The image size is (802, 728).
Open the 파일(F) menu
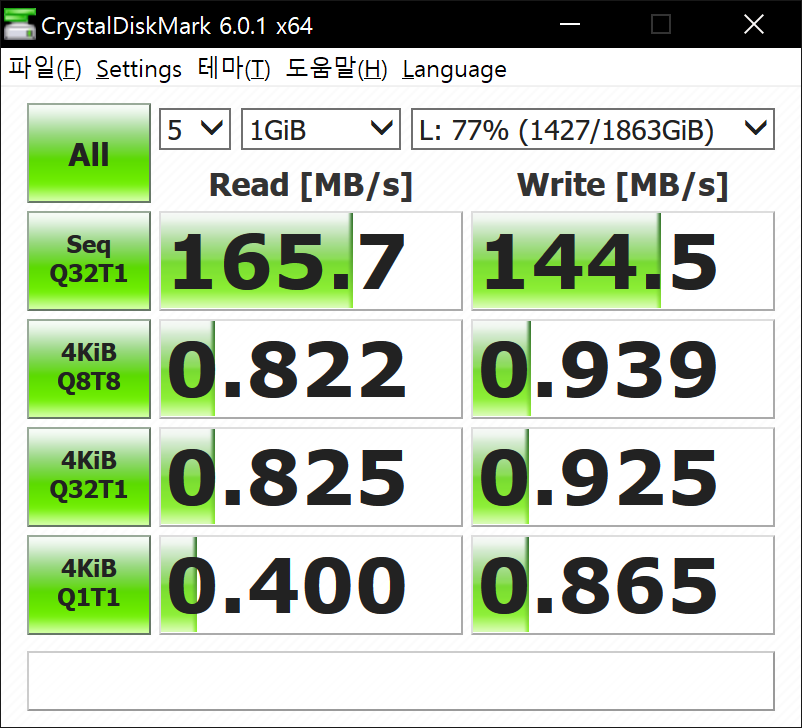pyautogui.click(x=45, y=69)
